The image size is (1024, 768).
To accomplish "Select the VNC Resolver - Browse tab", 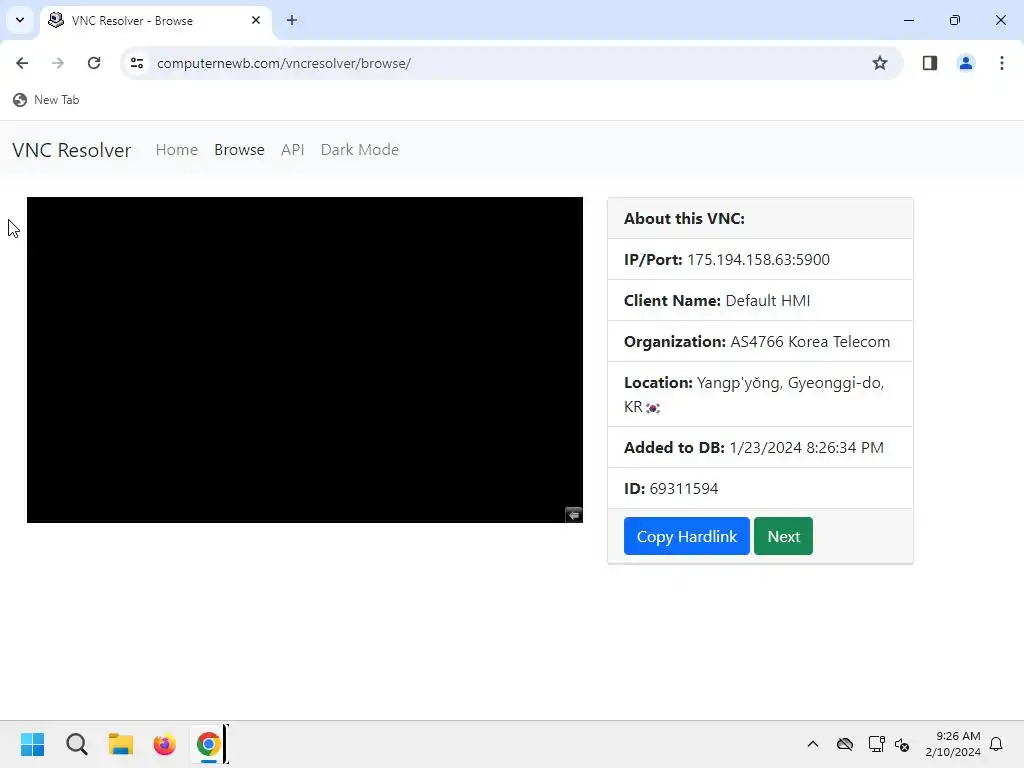I will (x=155, y=20).
